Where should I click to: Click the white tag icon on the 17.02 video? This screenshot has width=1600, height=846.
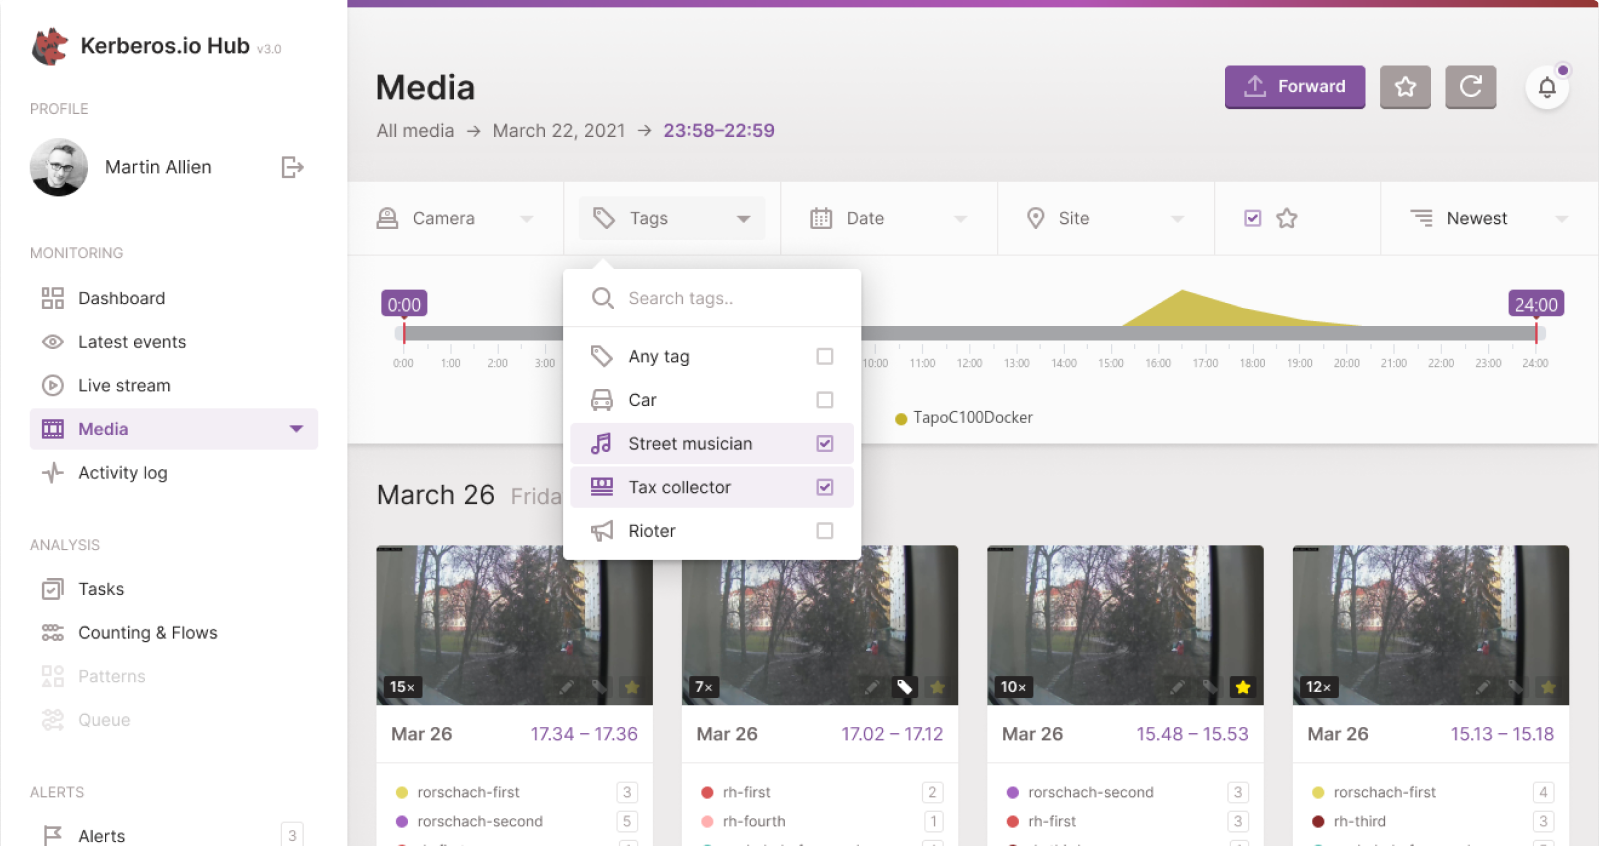pos(904,687)
